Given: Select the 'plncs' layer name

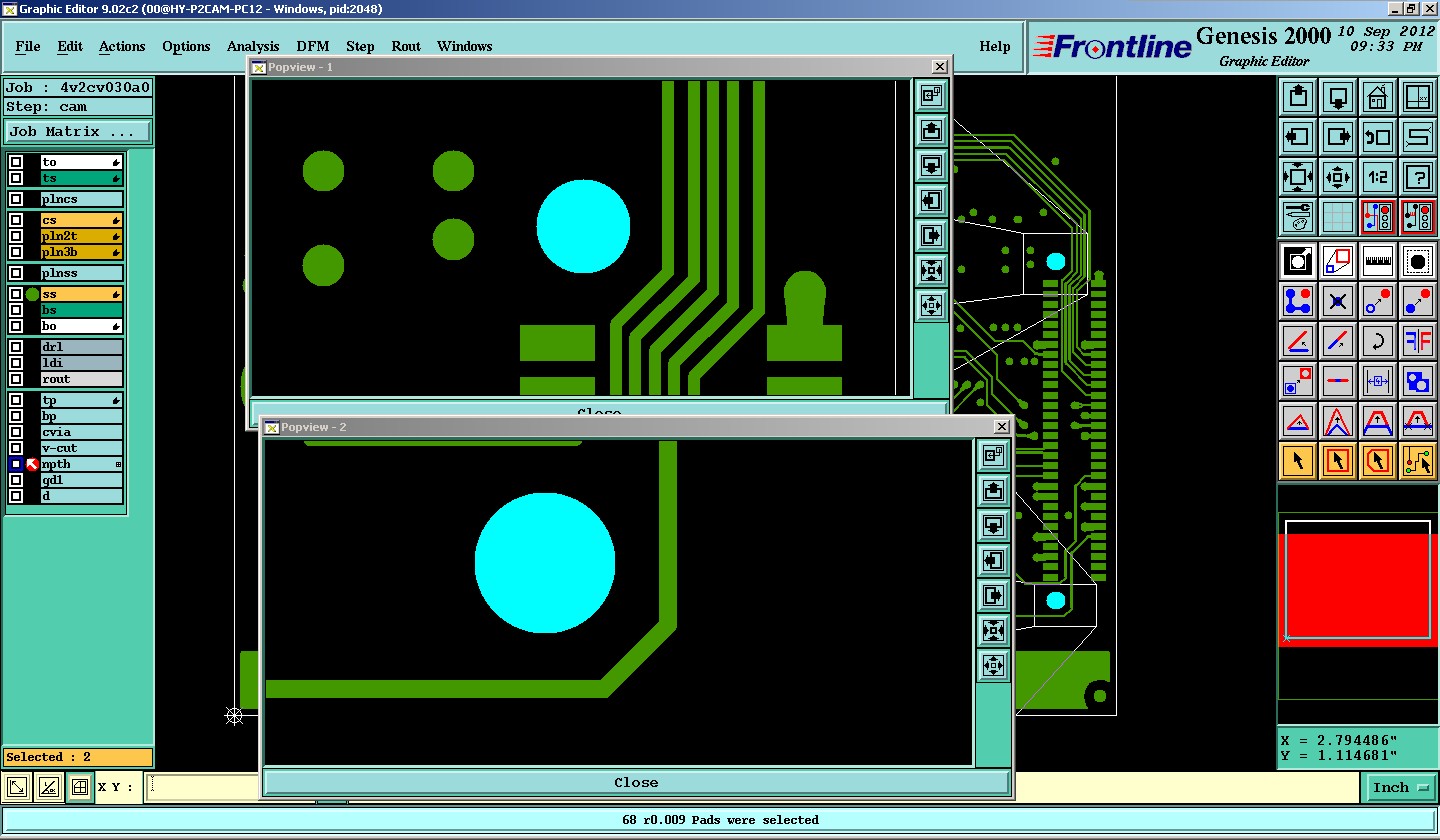Looking at the screenshot, I should coord(82,199).
